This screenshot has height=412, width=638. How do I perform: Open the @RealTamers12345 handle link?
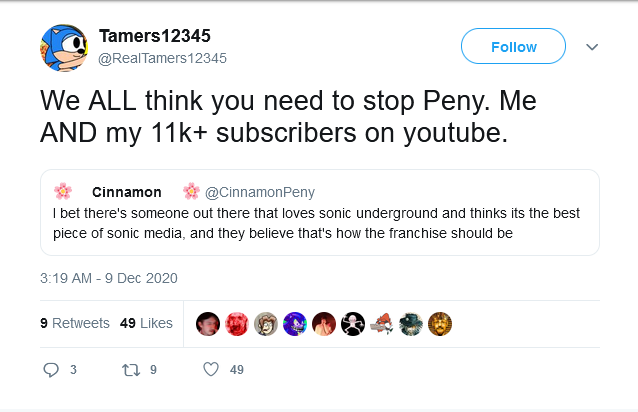[x=163, y=58]
